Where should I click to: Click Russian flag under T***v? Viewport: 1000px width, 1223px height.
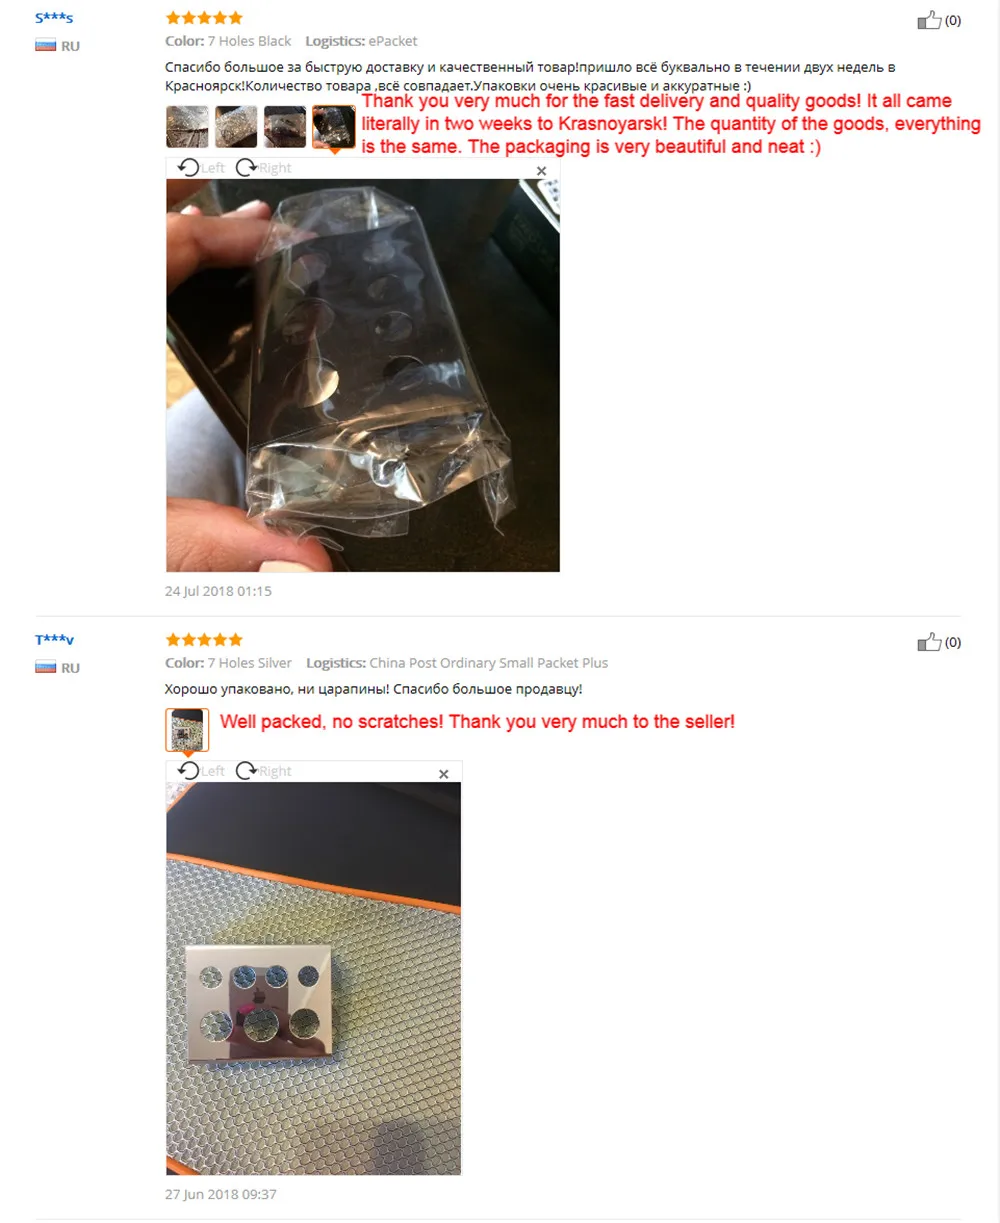point(45,667)
